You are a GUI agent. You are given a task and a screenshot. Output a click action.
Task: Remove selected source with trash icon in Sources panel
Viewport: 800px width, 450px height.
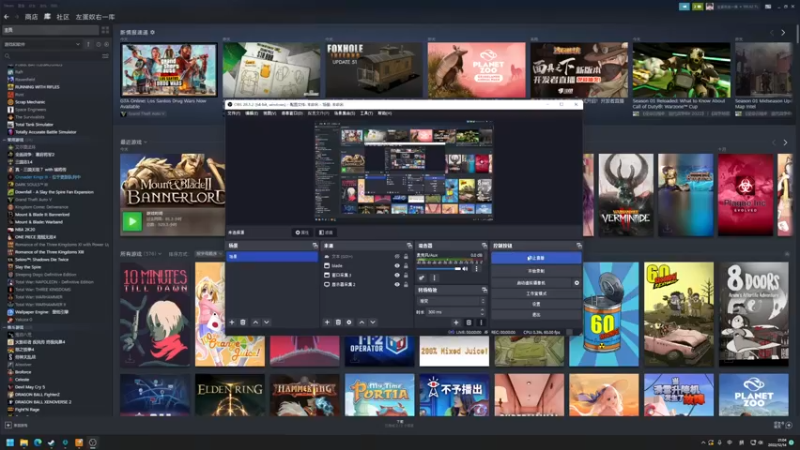coord(338,322)
